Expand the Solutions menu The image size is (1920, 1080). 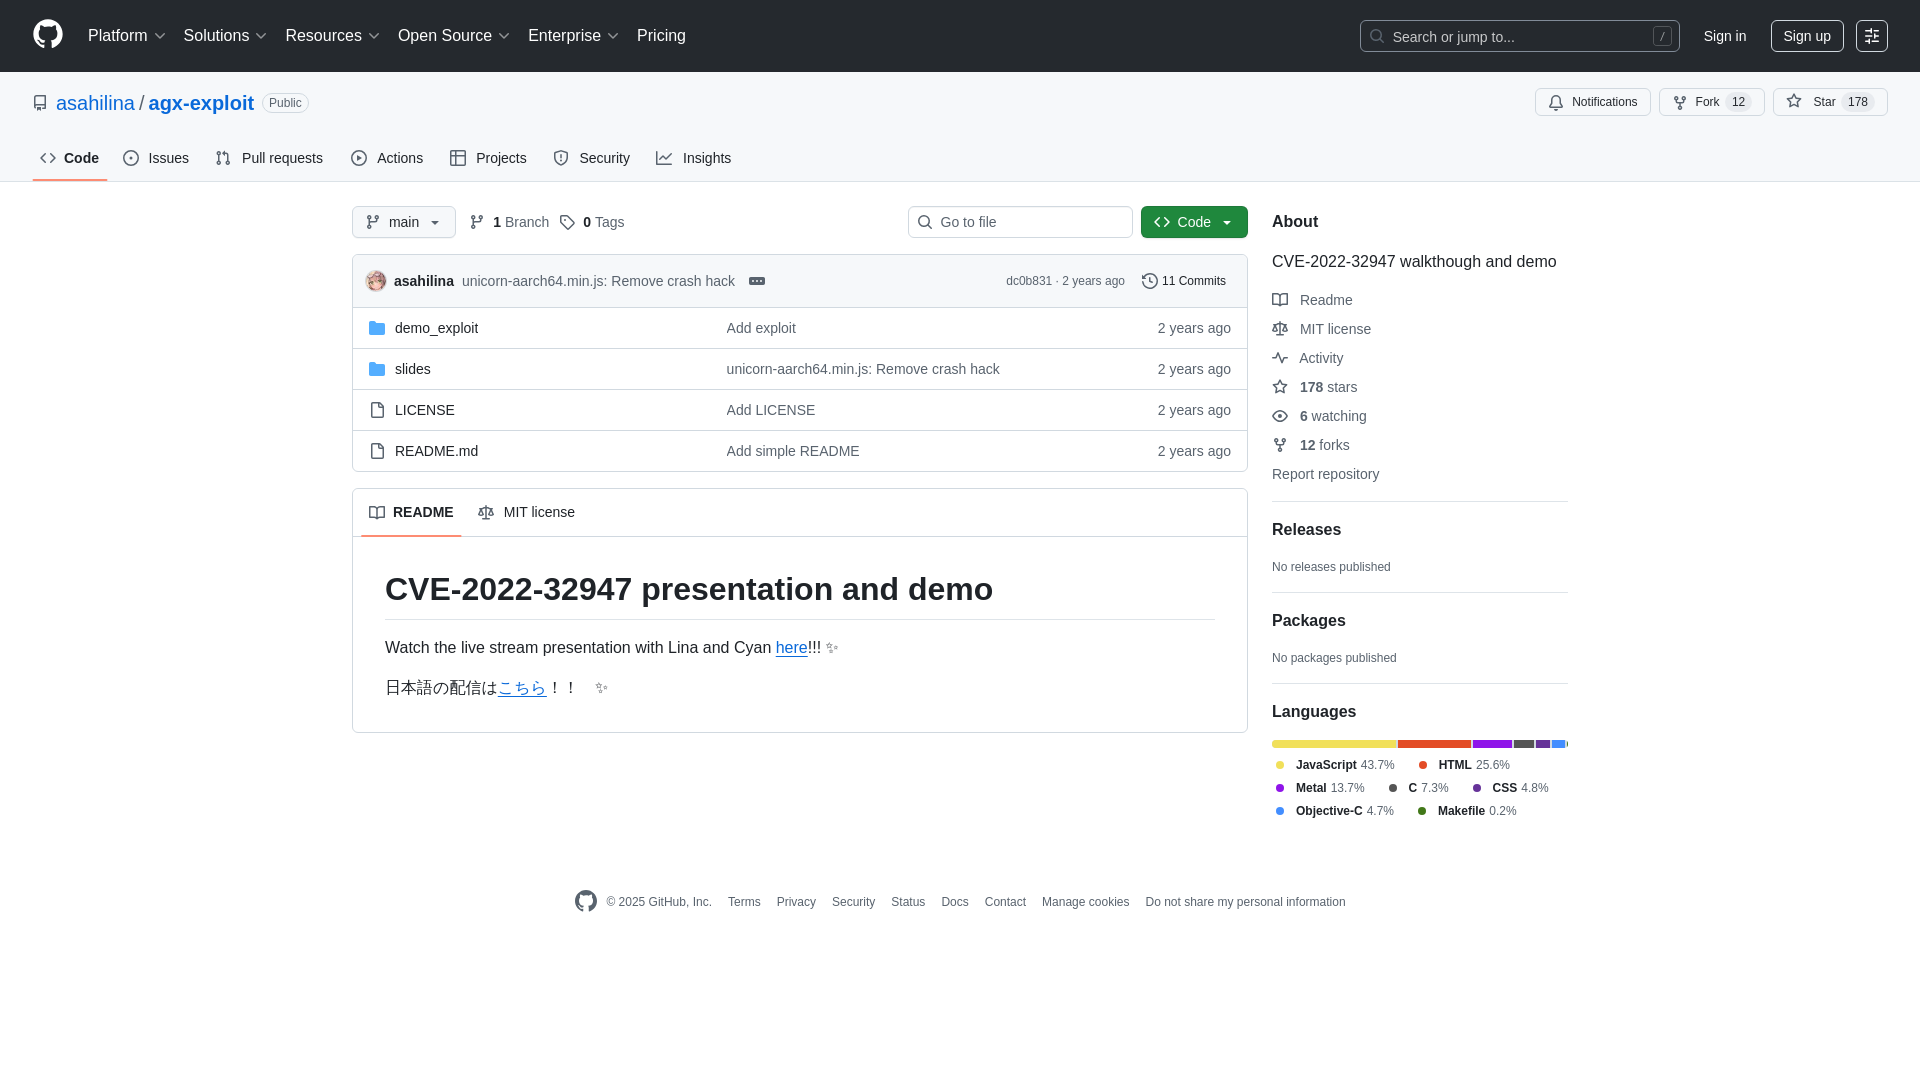pyautogui.click(x=226, y=36)
